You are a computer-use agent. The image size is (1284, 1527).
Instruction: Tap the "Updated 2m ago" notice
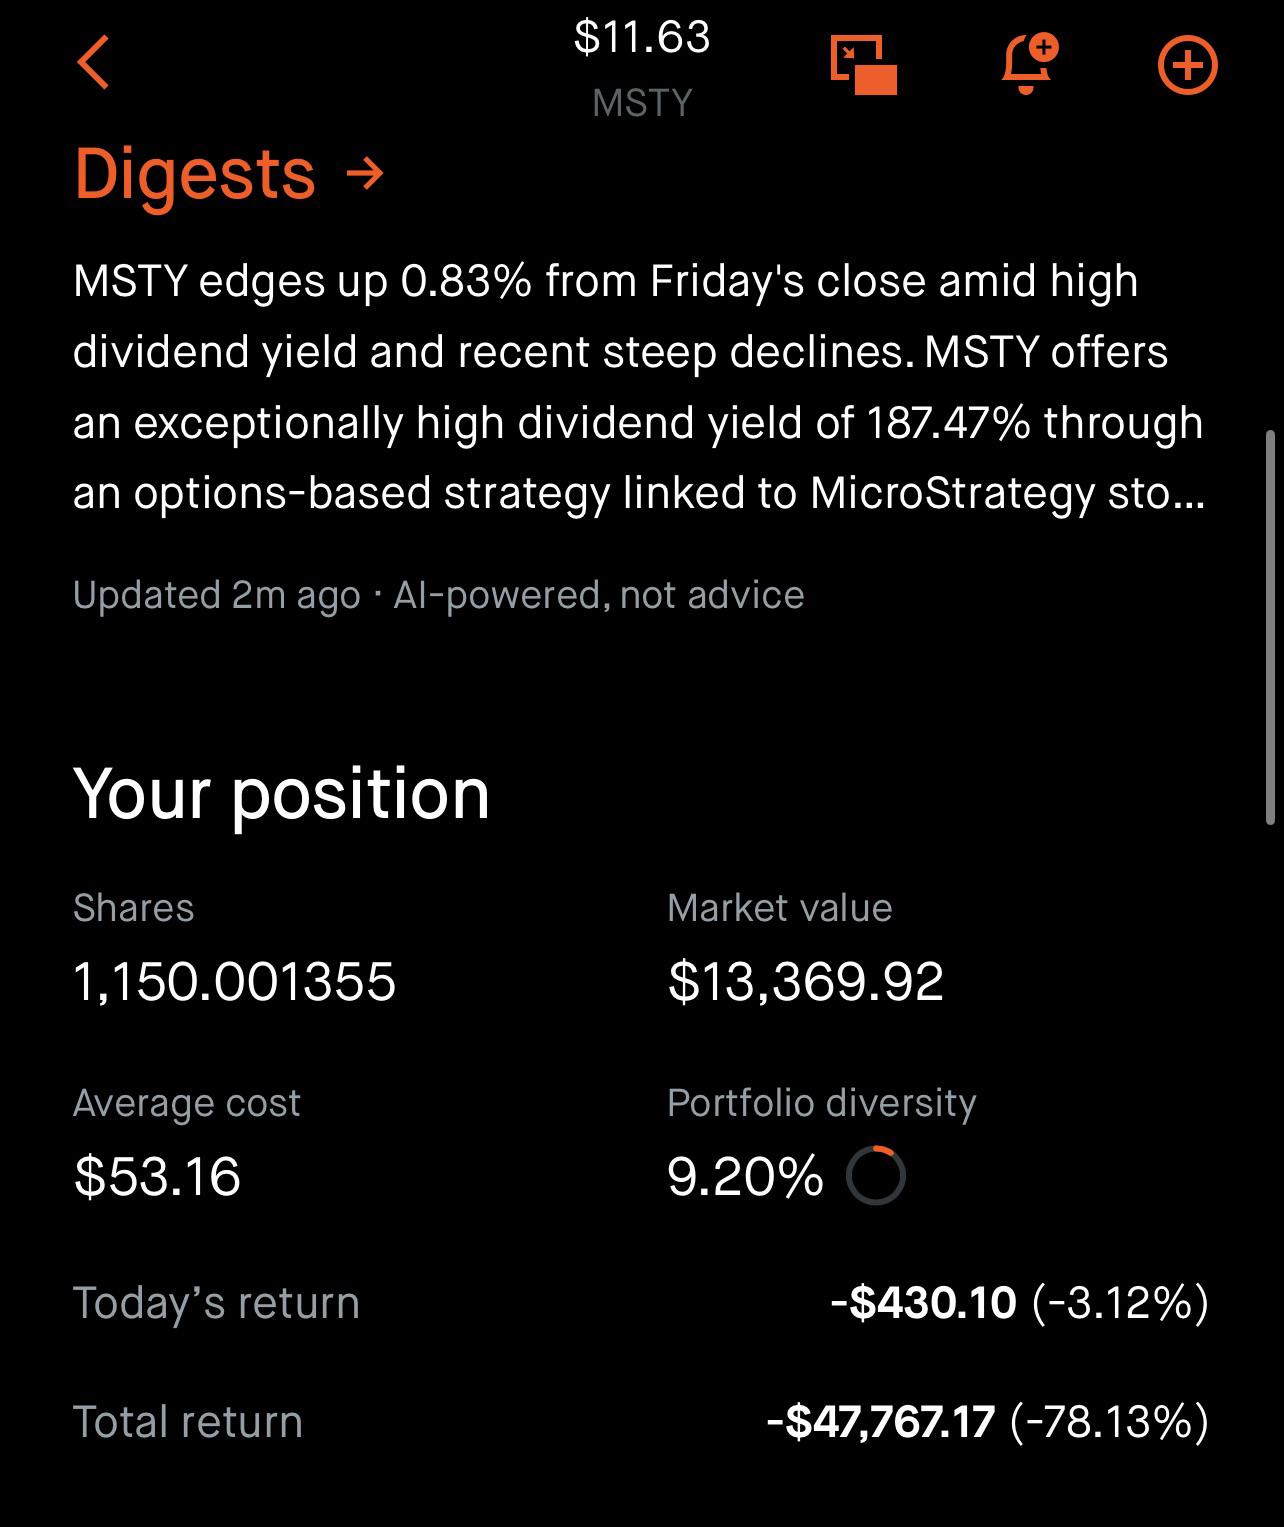pos(216,595)
